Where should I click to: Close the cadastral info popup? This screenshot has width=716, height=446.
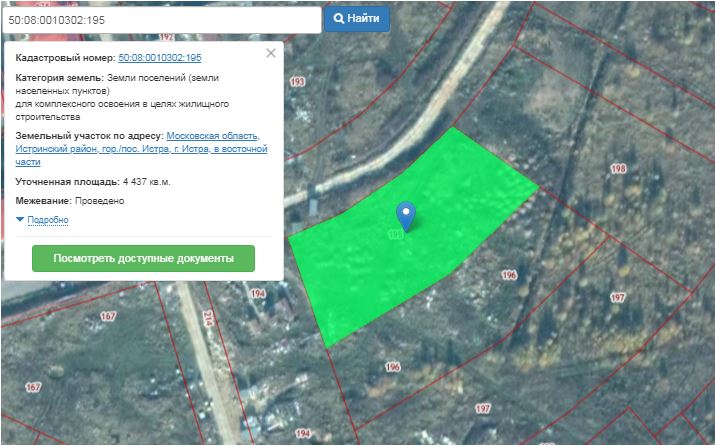[270, 54]
